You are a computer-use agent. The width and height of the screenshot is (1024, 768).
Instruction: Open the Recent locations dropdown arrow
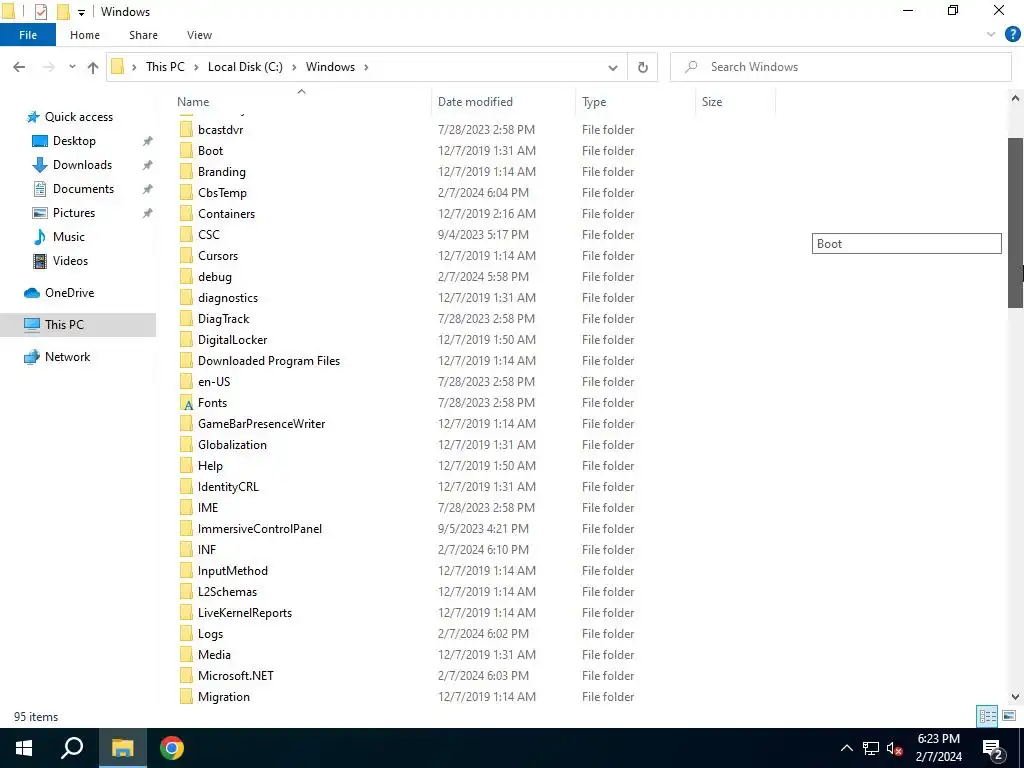[72, 67]
